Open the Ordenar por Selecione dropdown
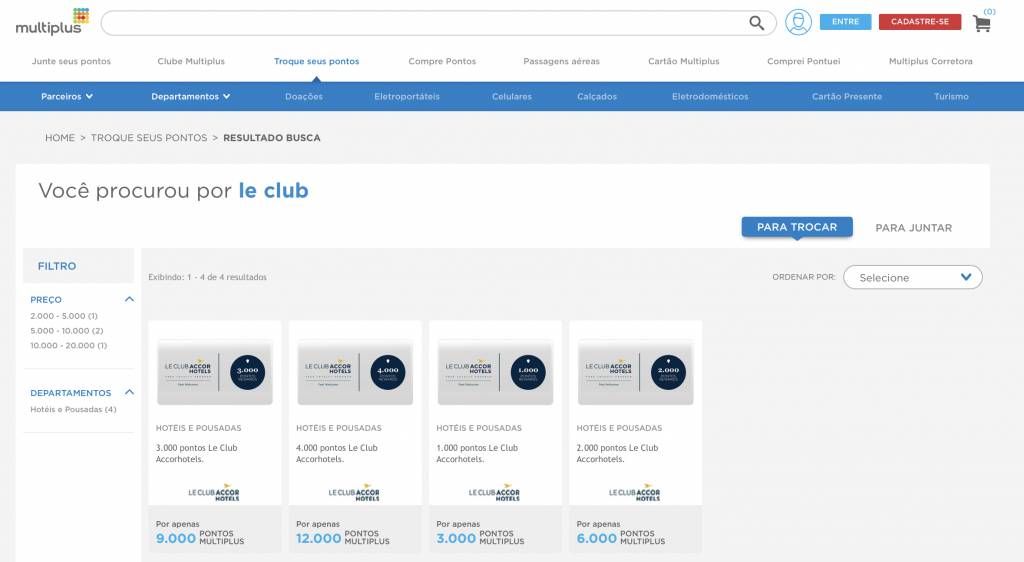1024x562 pixels. click(x=912, y=277)
